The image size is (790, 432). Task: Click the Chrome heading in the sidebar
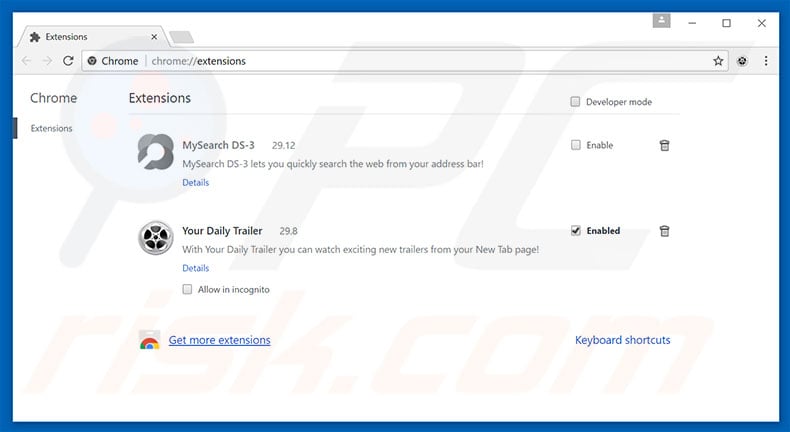point(53,98)
